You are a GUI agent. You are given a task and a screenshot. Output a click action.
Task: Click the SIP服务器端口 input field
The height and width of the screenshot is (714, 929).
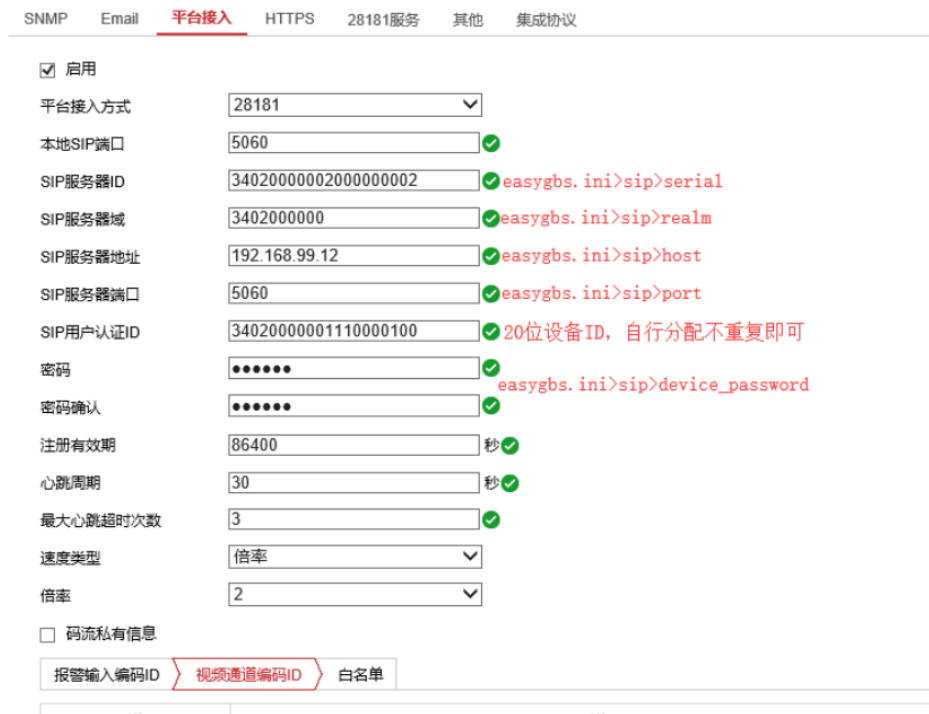pos(354,293)
